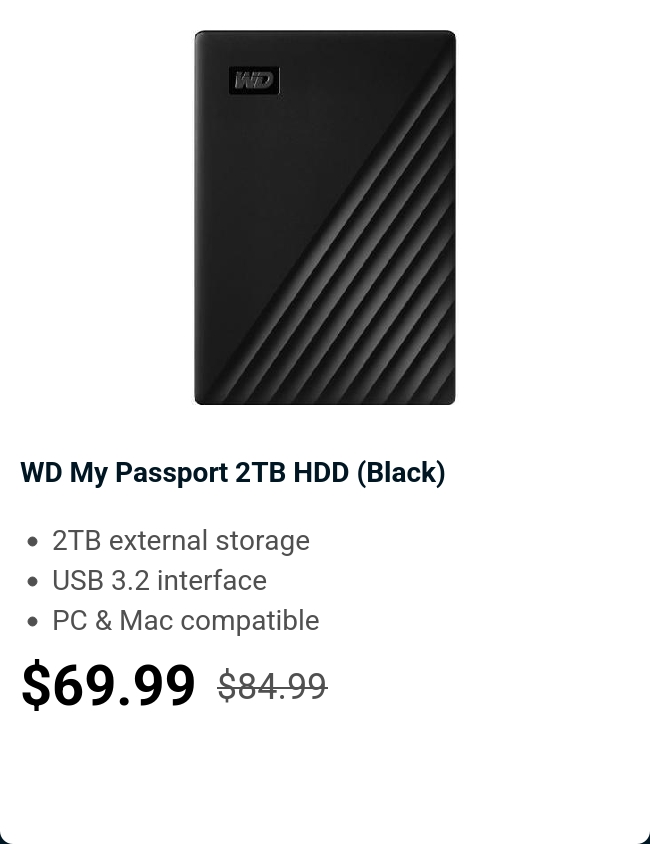Click the word "HDD" in the product title

[x=321, y=472]
